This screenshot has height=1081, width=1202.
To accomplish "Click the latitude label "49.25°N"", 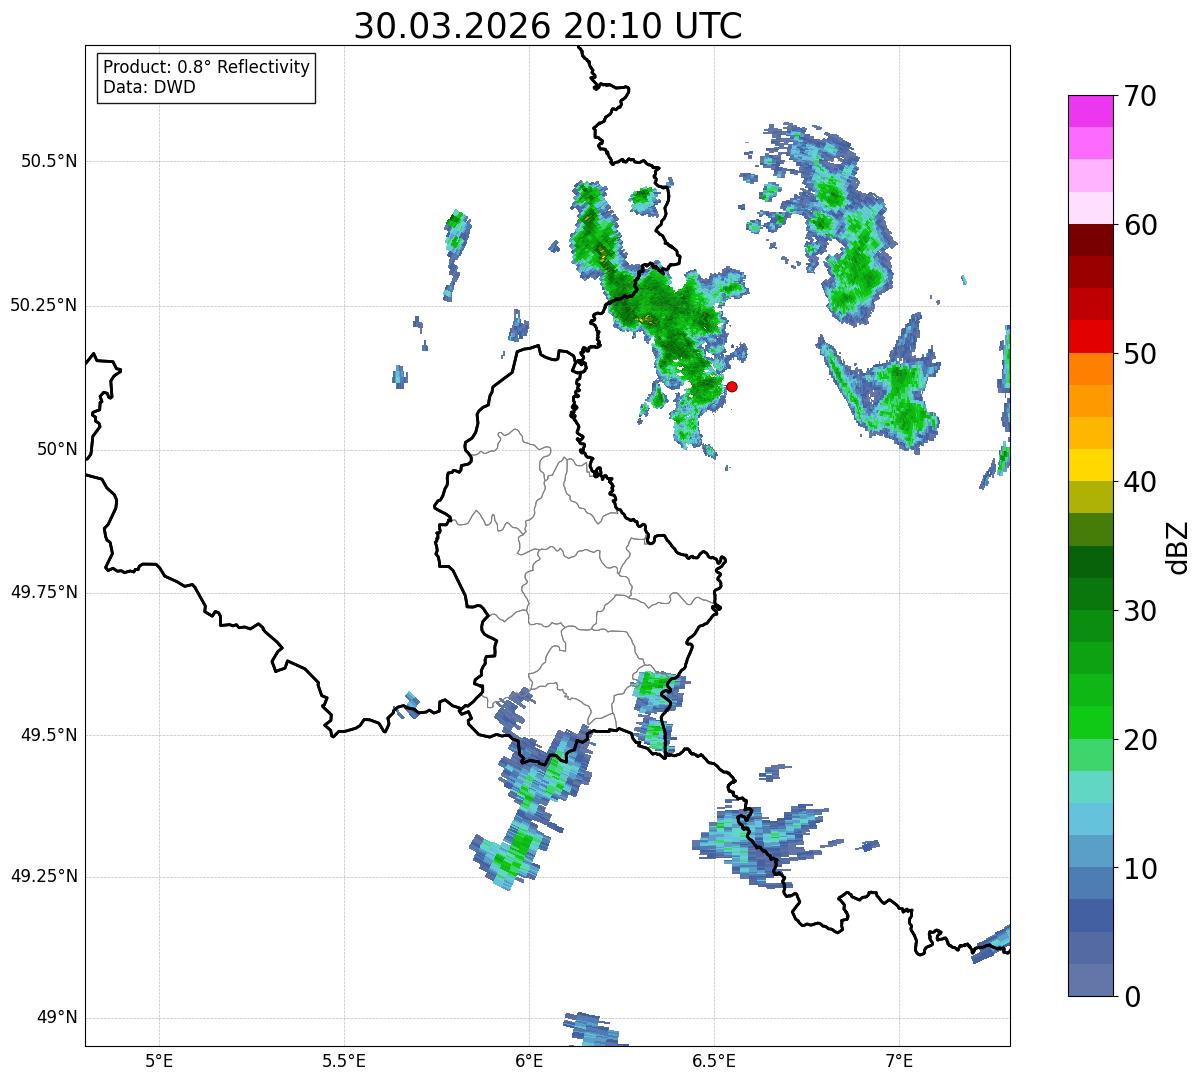I will [43, 877].
